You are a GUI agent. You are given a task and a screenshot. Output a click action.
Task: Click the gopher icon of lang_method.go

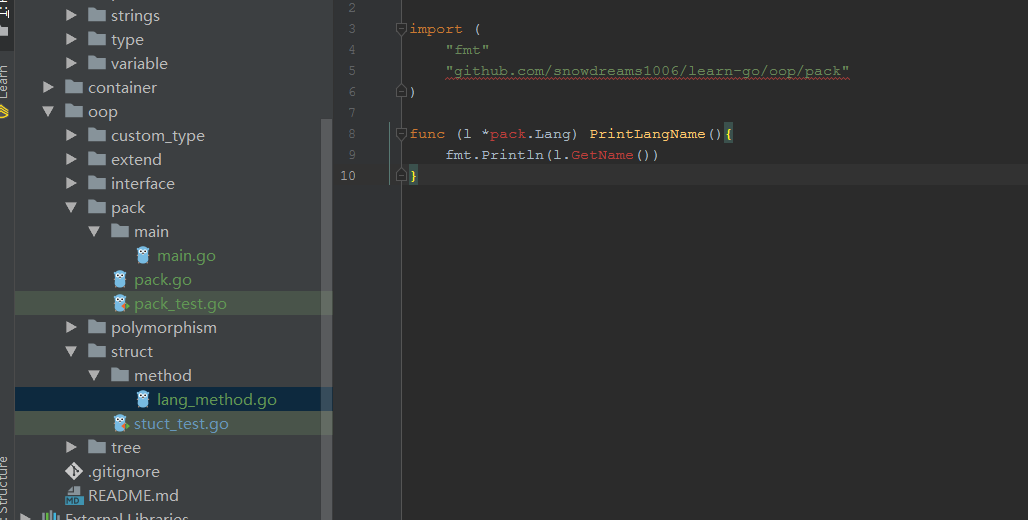tap(143, 399)
